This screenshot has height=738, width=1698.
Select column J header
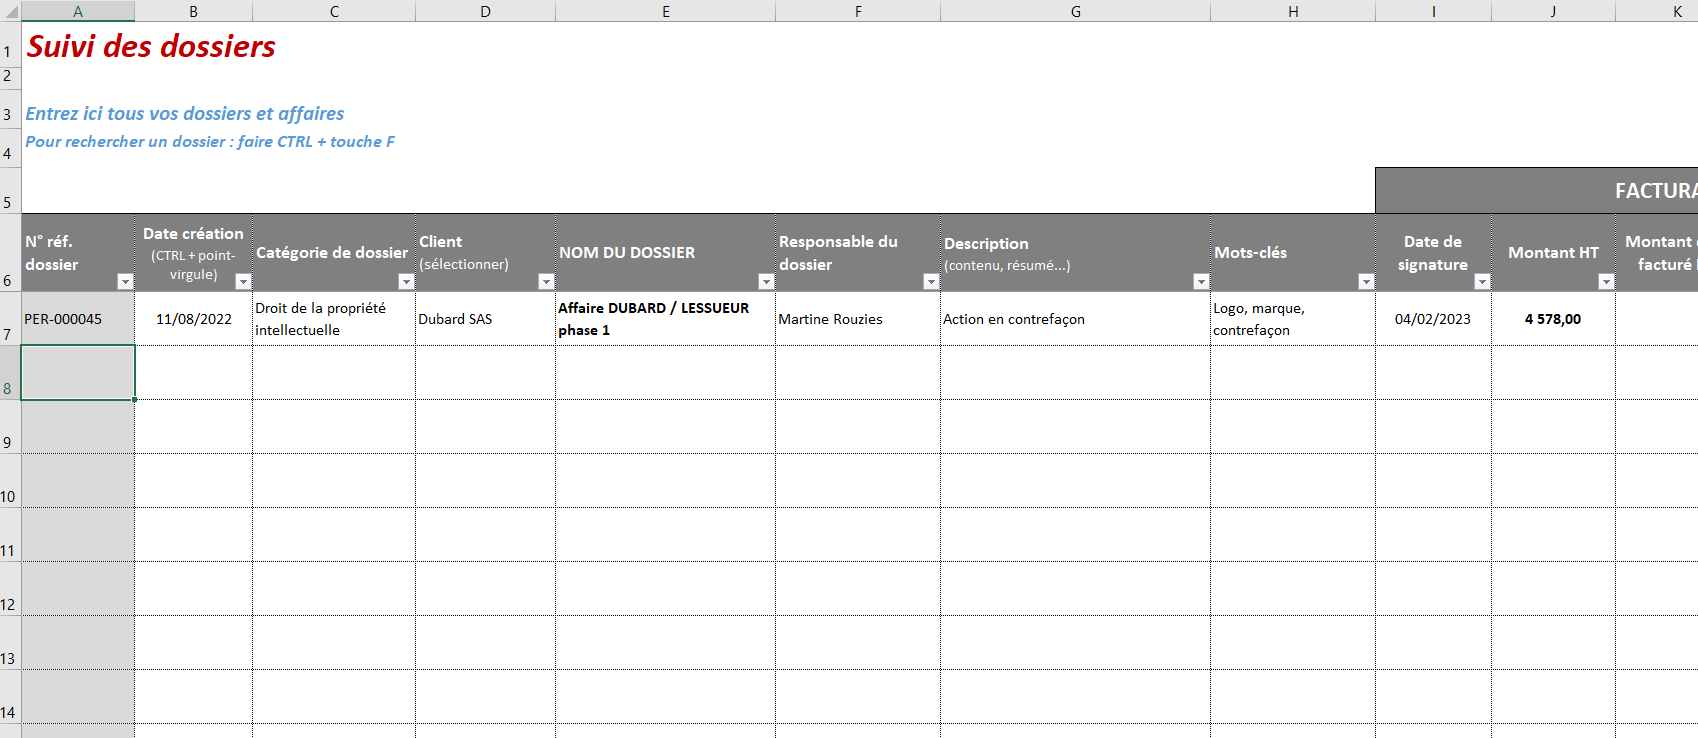[1553, 11]
